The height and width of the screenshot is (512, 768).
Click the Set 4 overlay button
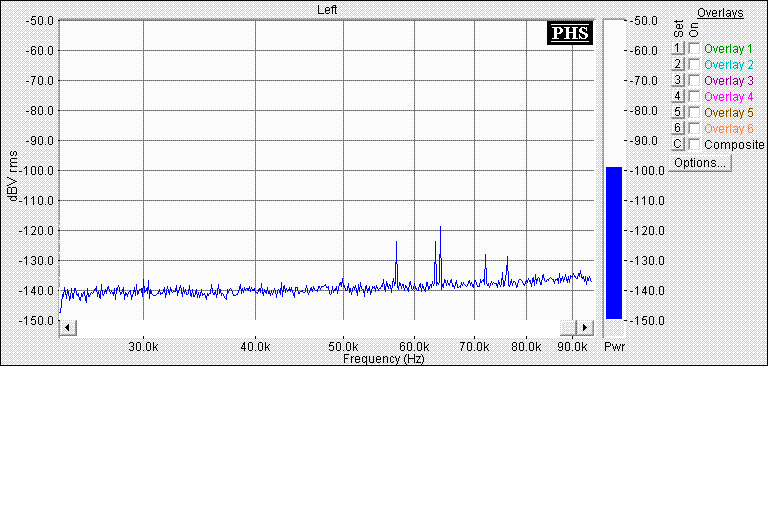click(x=677, y=96)
